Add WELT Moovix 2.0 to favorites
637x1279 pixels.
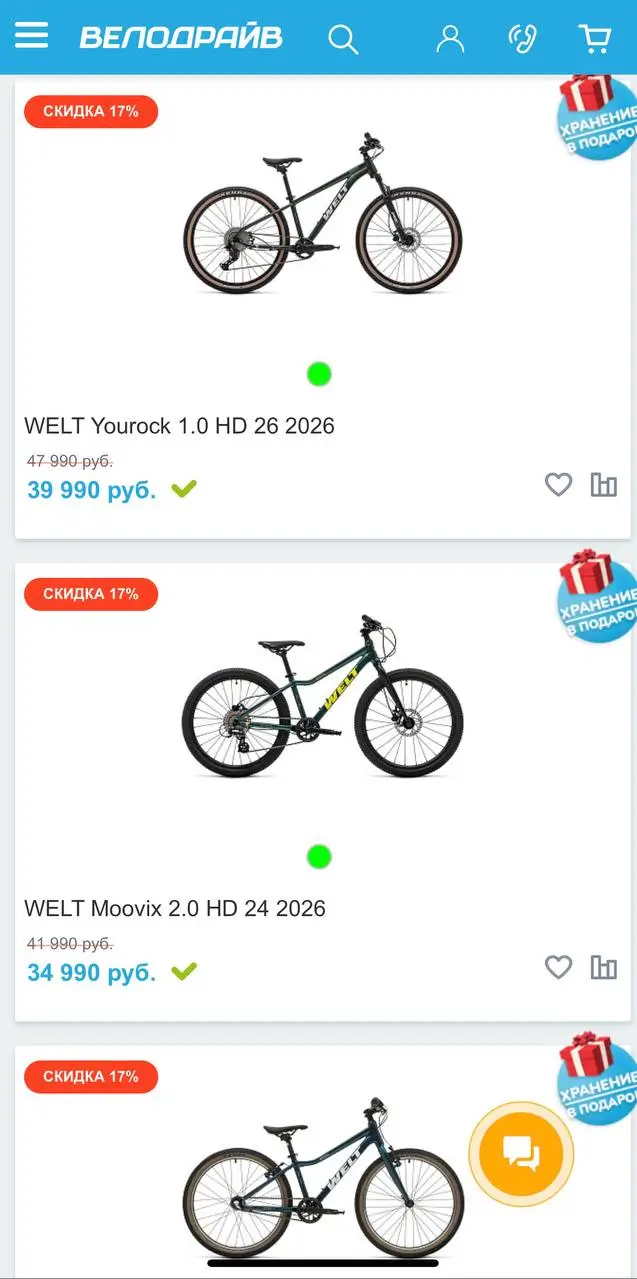[558, 967]
